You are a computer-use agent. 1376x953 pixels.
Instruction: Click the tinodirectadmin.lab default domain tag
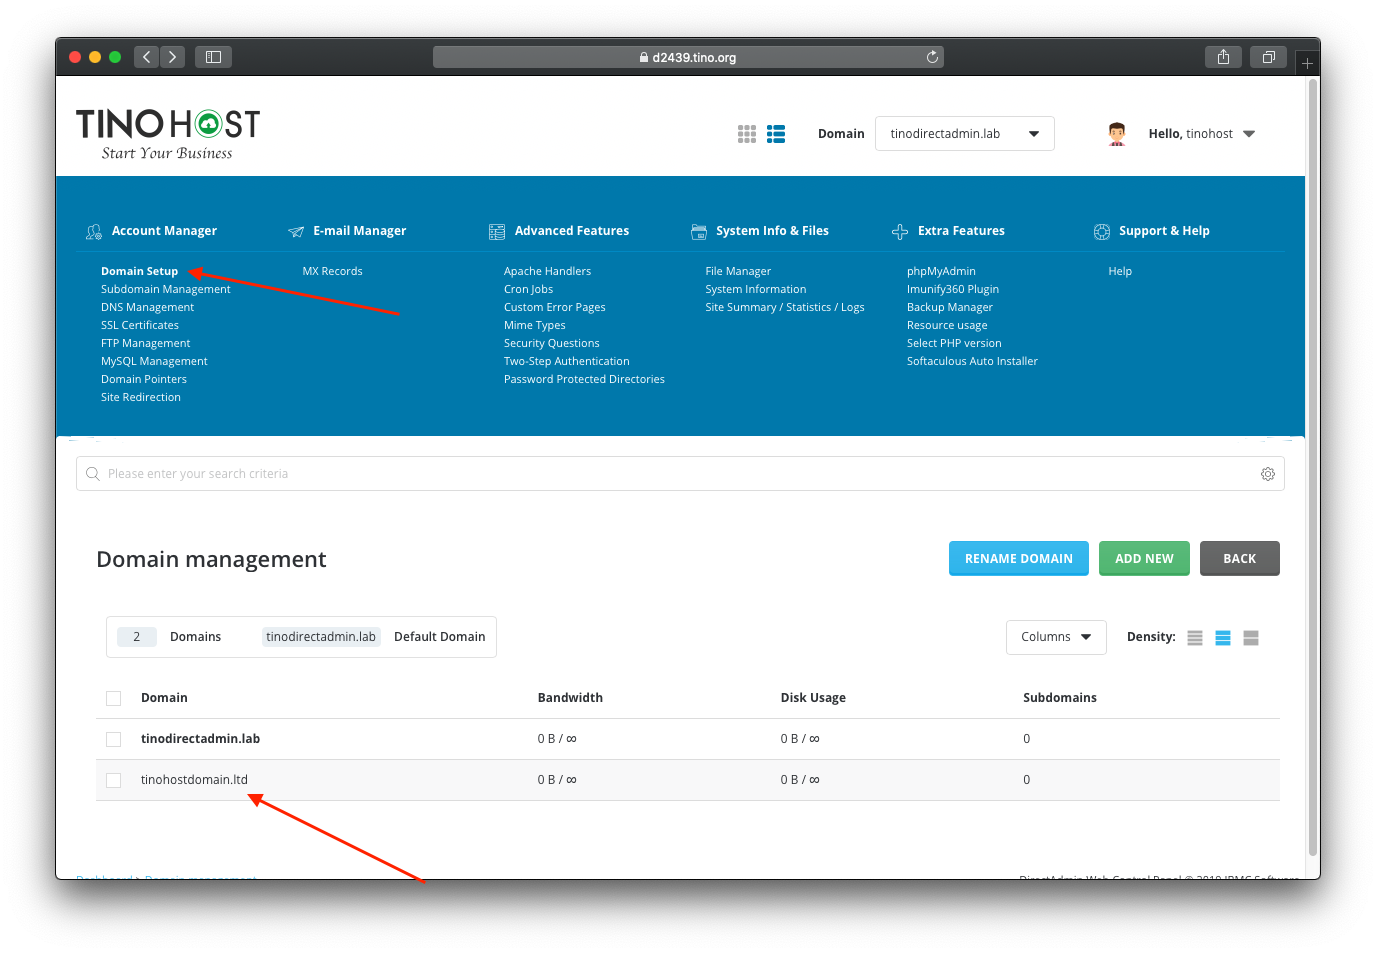pyautogui.click(x=321, y=637)
